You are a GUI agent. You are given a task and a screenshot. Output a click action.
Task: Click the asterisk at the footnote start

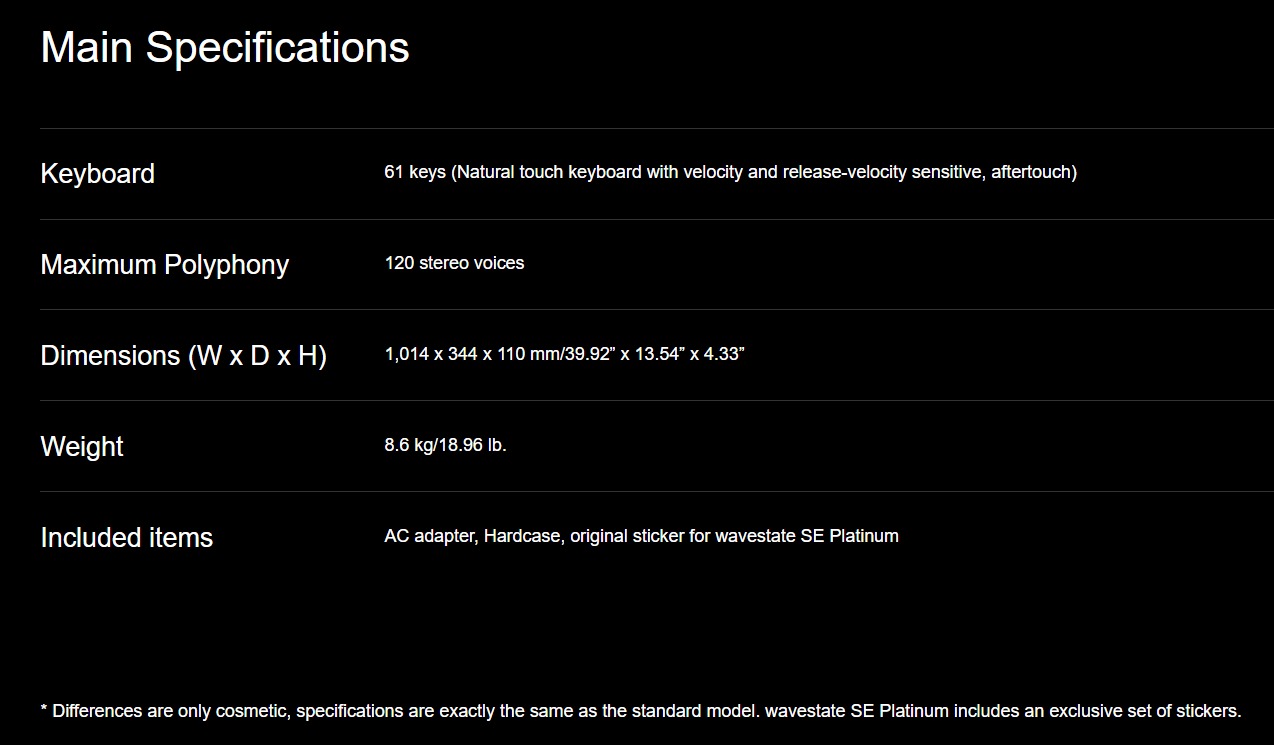(x=44, y=710)
